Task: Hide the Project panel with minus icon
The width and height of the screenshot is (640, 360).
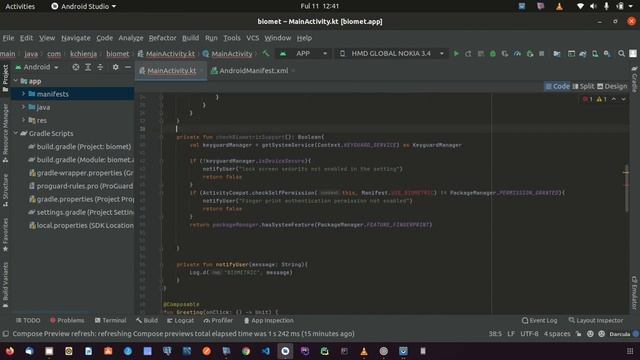Action: [128, 67]
